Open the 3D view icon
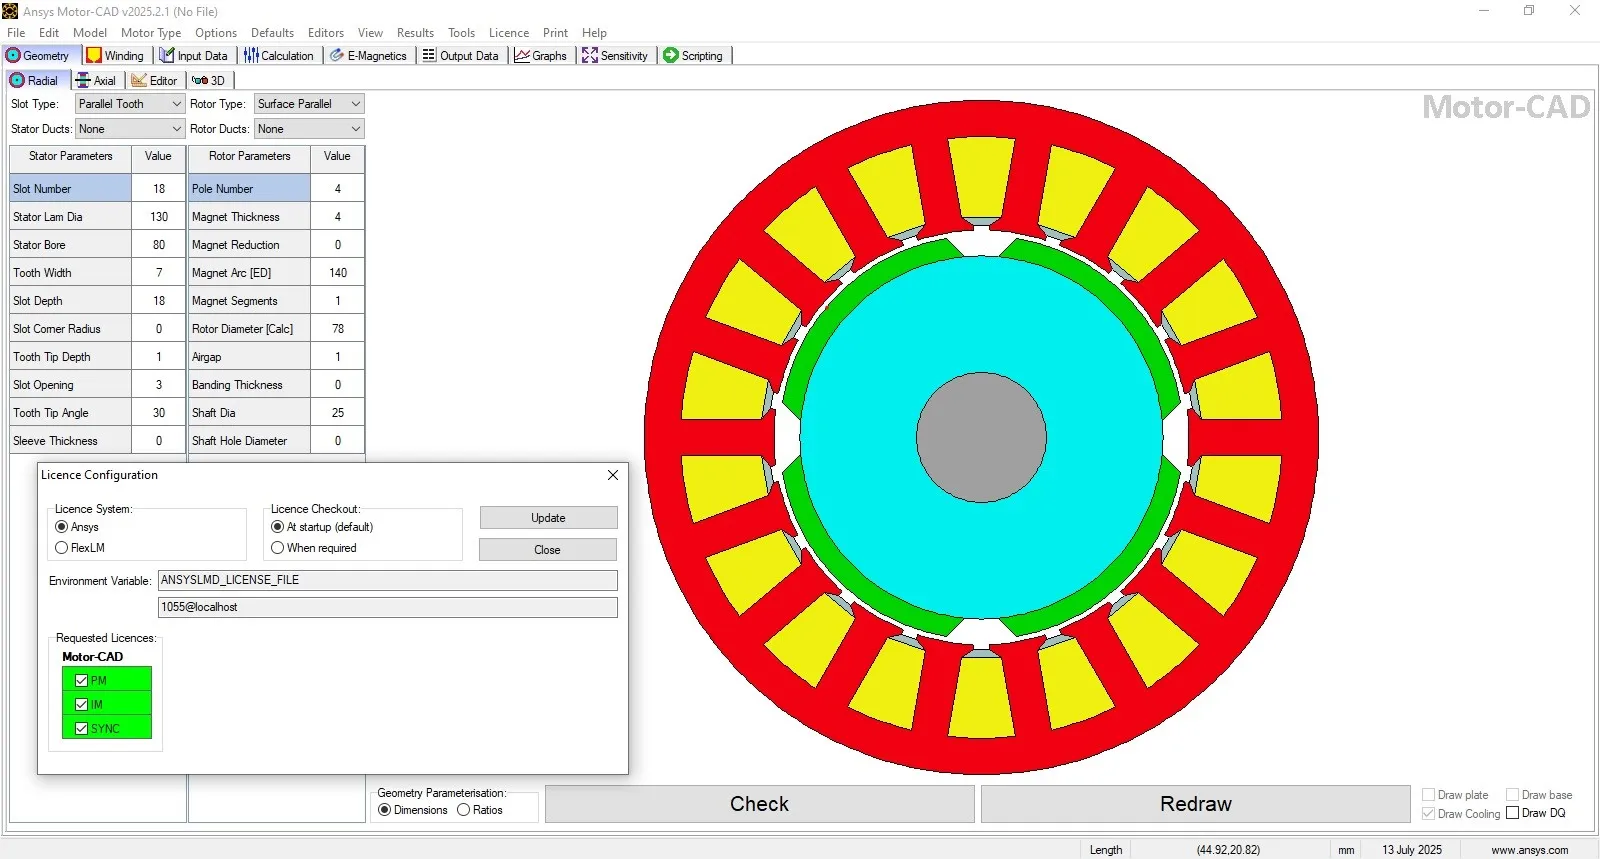This screenshot has height=859, width=1600. click(x=200, y=81)
